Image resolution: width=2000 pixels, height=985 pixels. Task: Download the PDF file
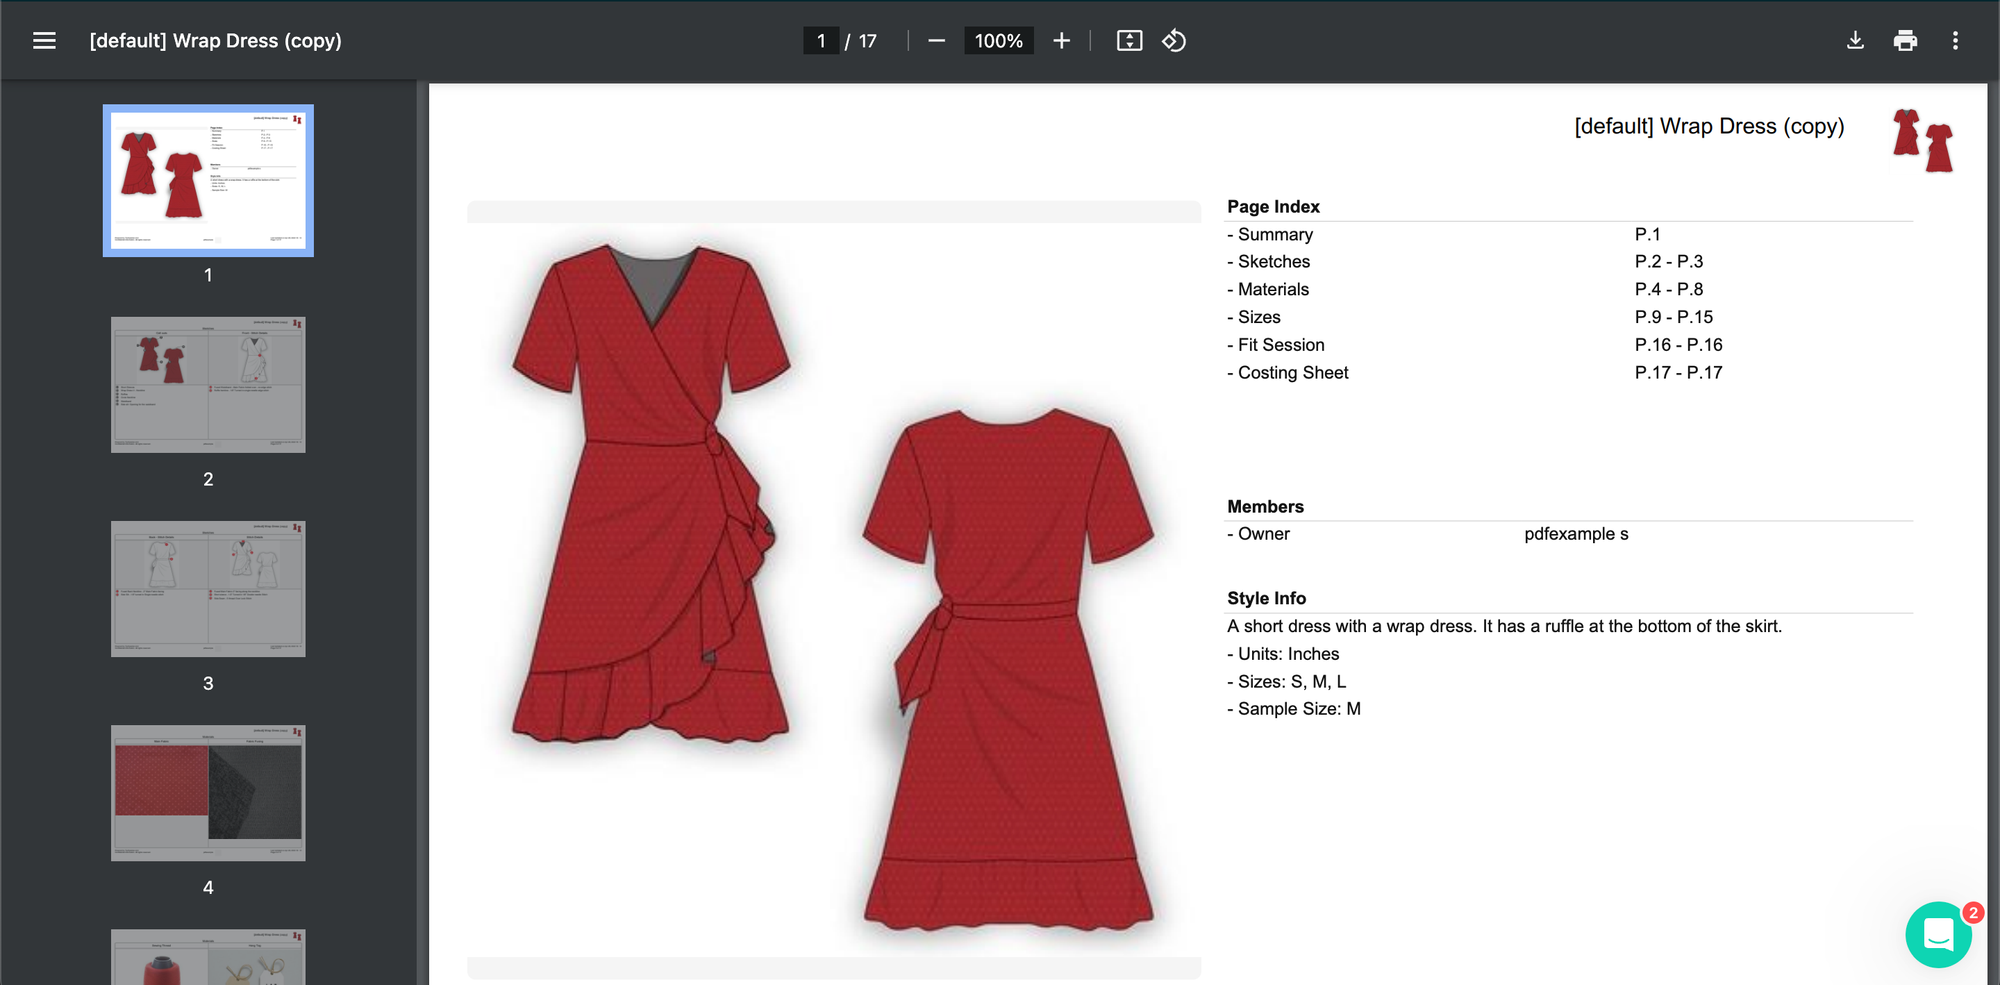[1855, 41]
